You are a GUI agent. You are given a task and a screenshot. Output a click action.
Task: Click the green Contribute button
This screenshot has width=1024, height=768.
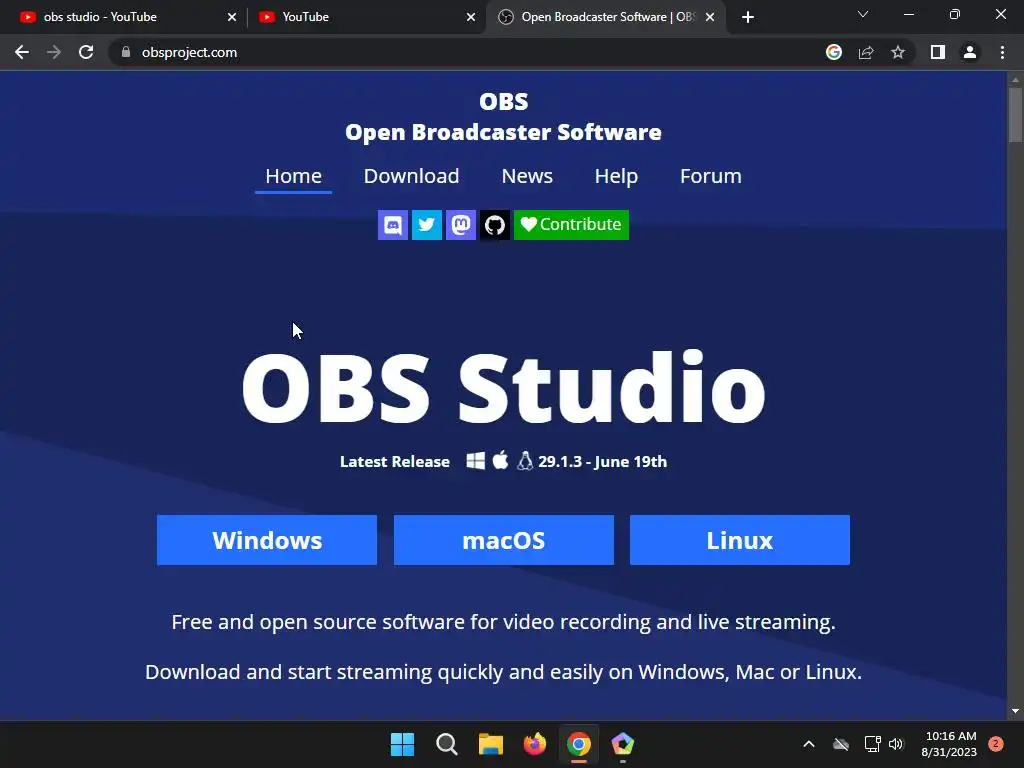point(571,225)
